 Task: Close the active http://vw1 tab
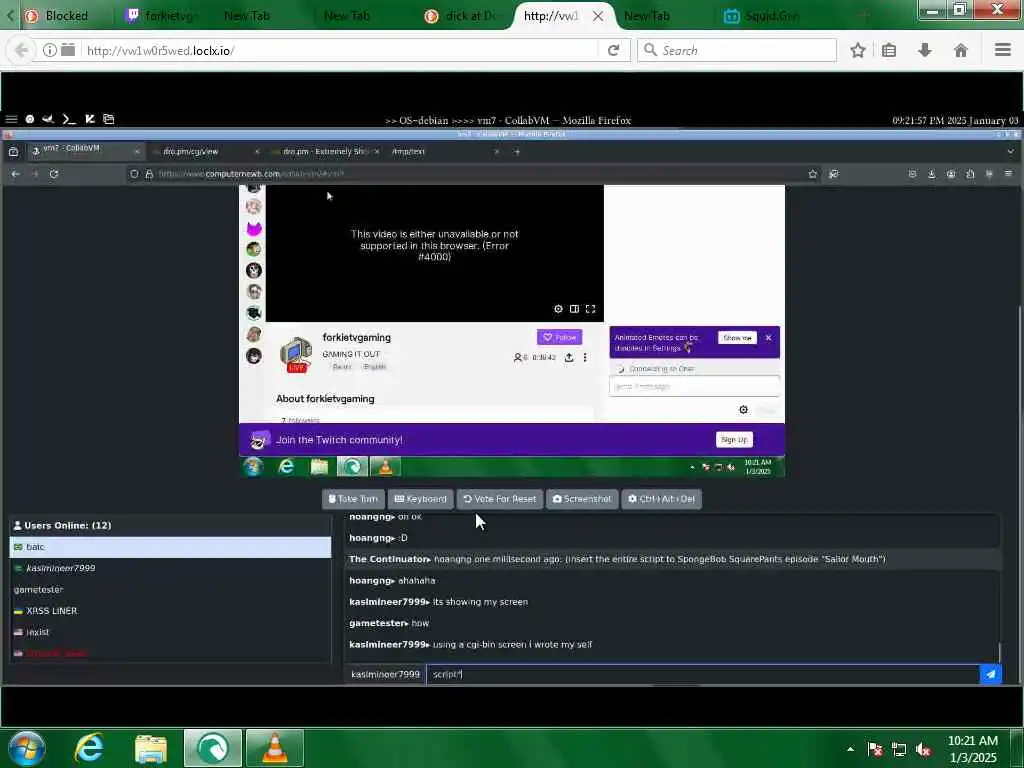pyautogui.click(x=598, y=16)
